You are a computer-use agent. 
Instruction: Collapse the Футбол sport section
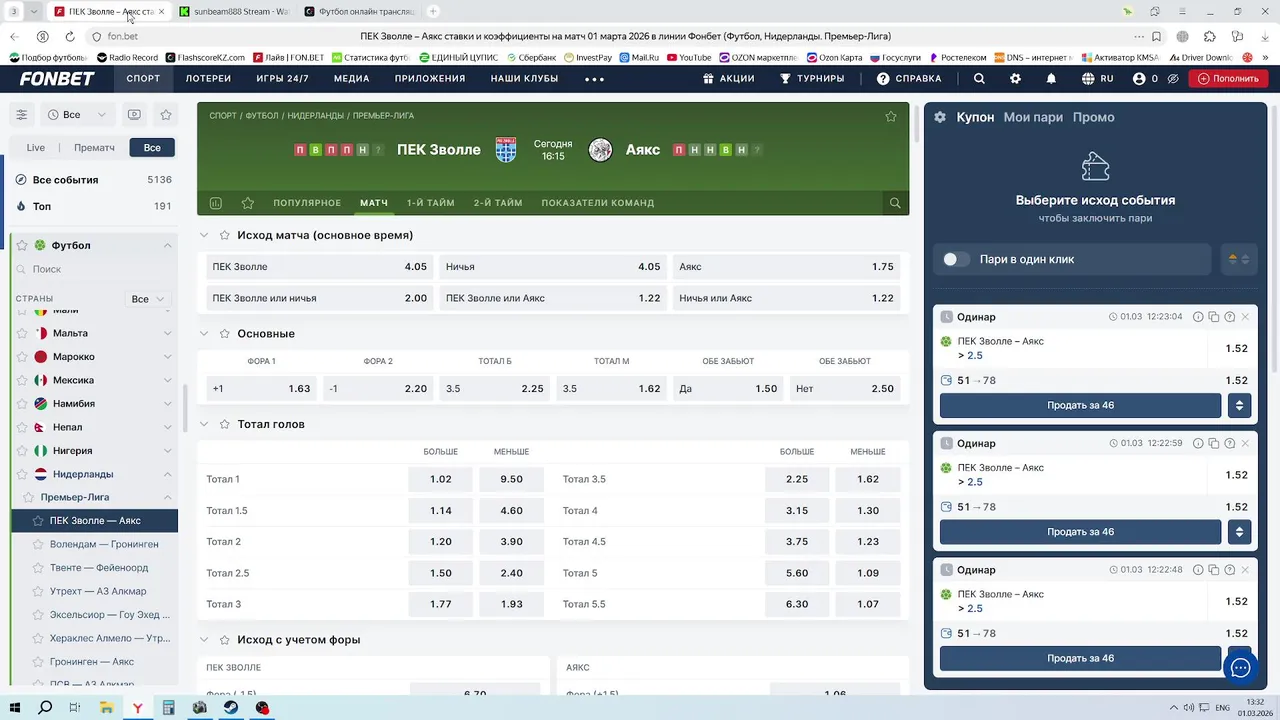[x=167, y=245]
